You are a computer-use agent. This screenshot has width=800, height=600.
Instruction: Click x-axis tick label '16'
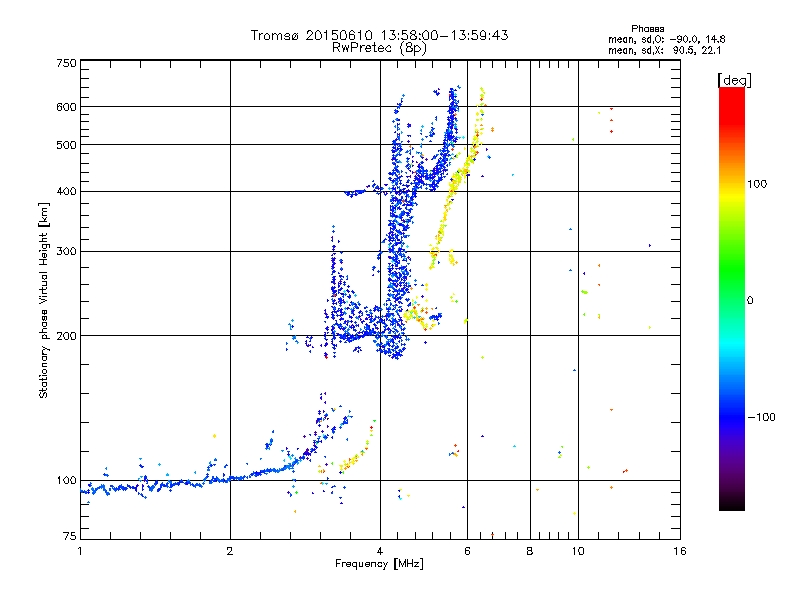[x=680, y=551]
